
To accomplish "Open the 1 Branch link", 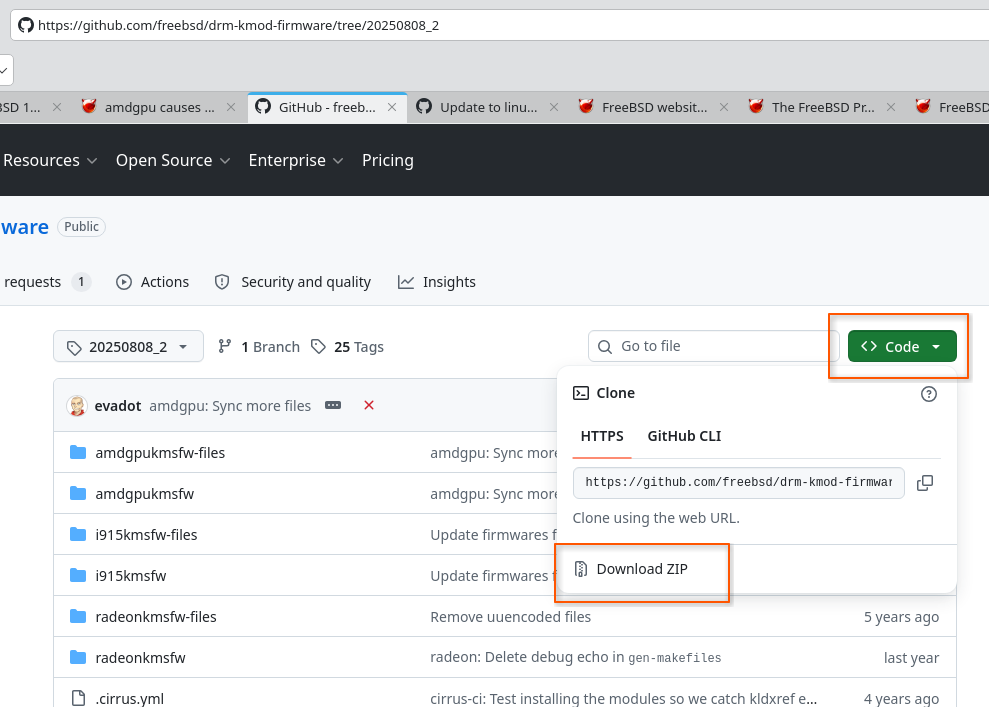I will (259, 346).
